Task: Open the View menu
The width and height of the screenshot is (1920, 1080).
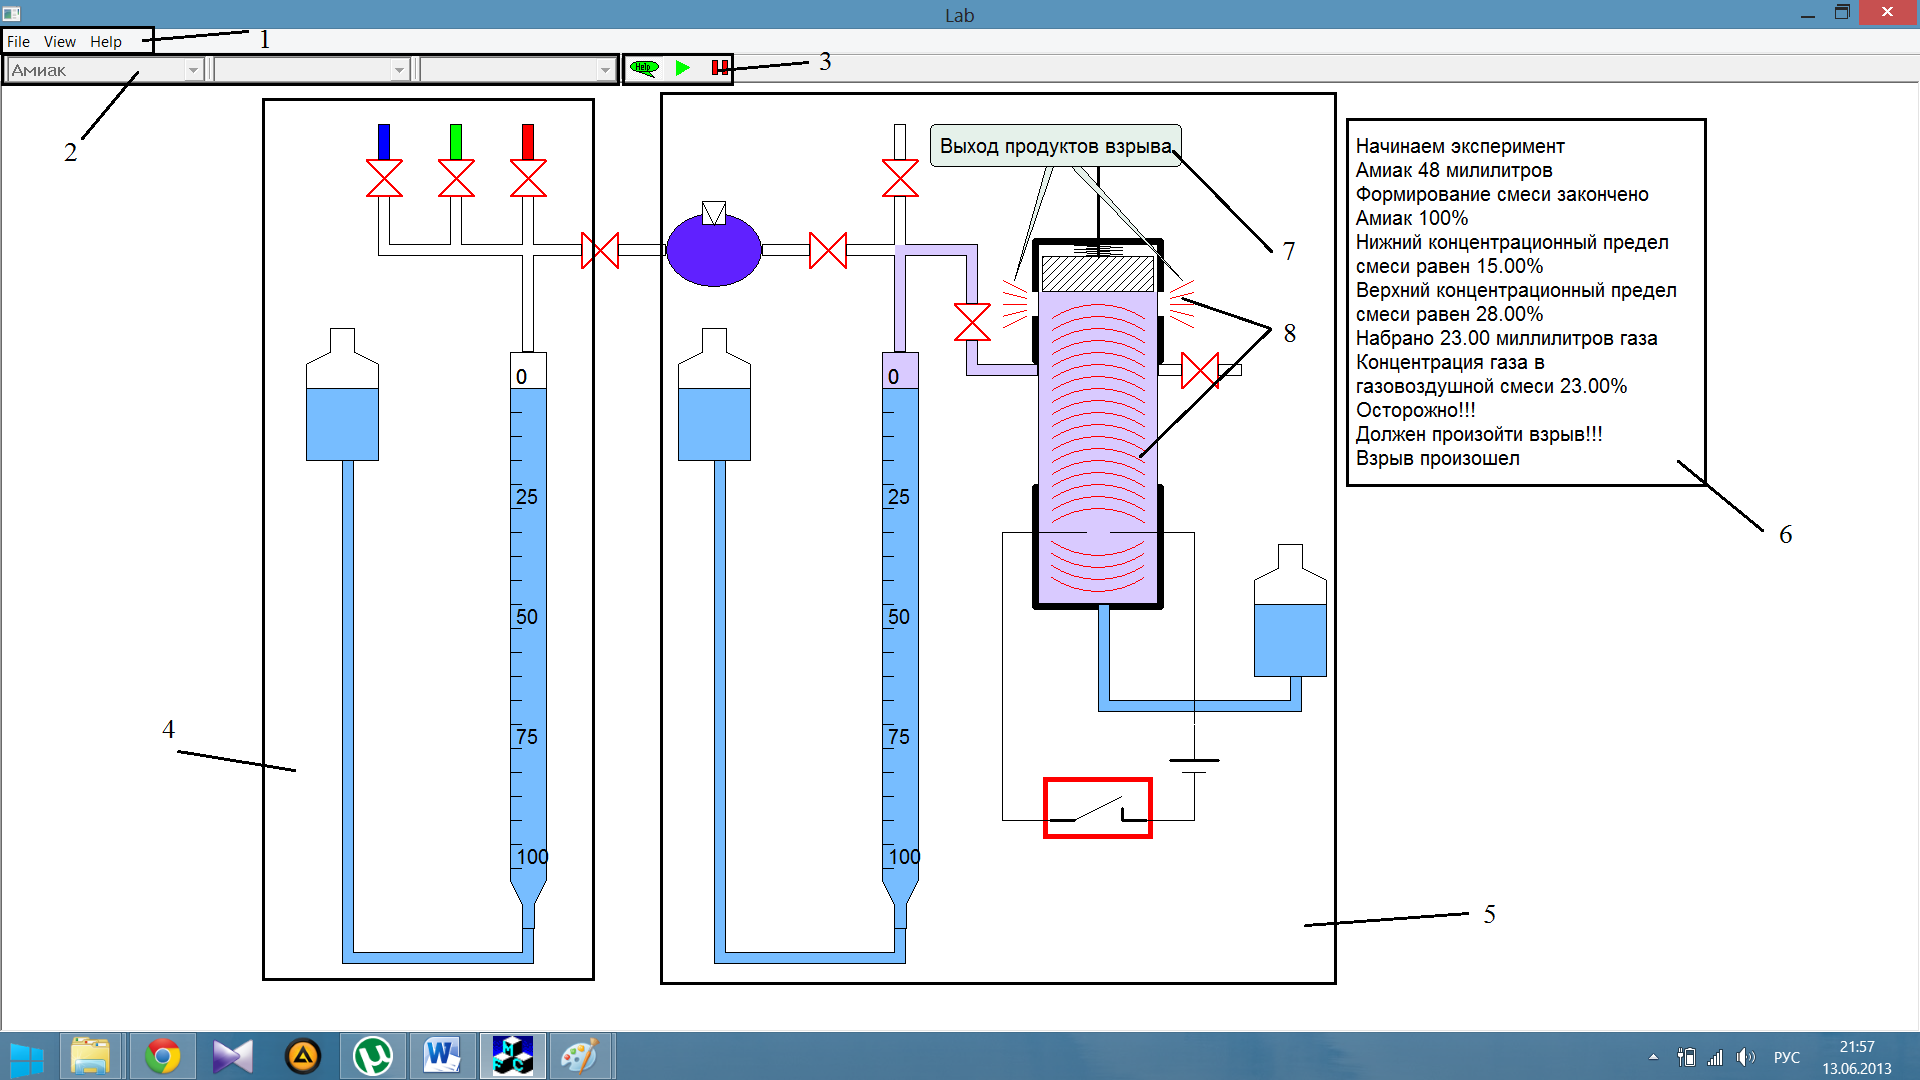Action: click(x=60, y=42)
